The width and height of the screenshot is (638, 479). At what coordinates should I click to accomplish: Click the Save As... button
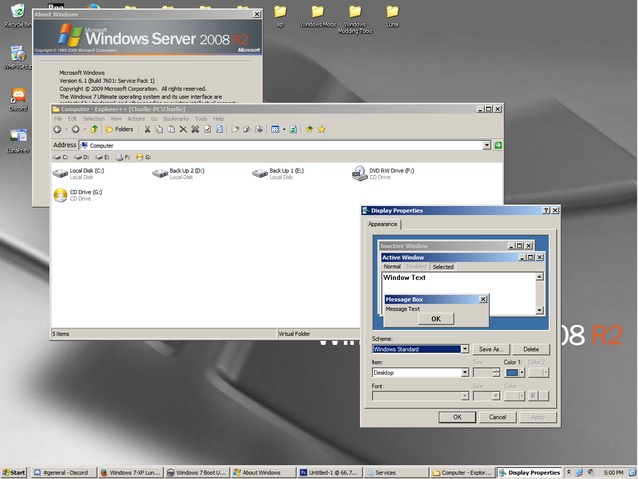(x=492, y=349)
